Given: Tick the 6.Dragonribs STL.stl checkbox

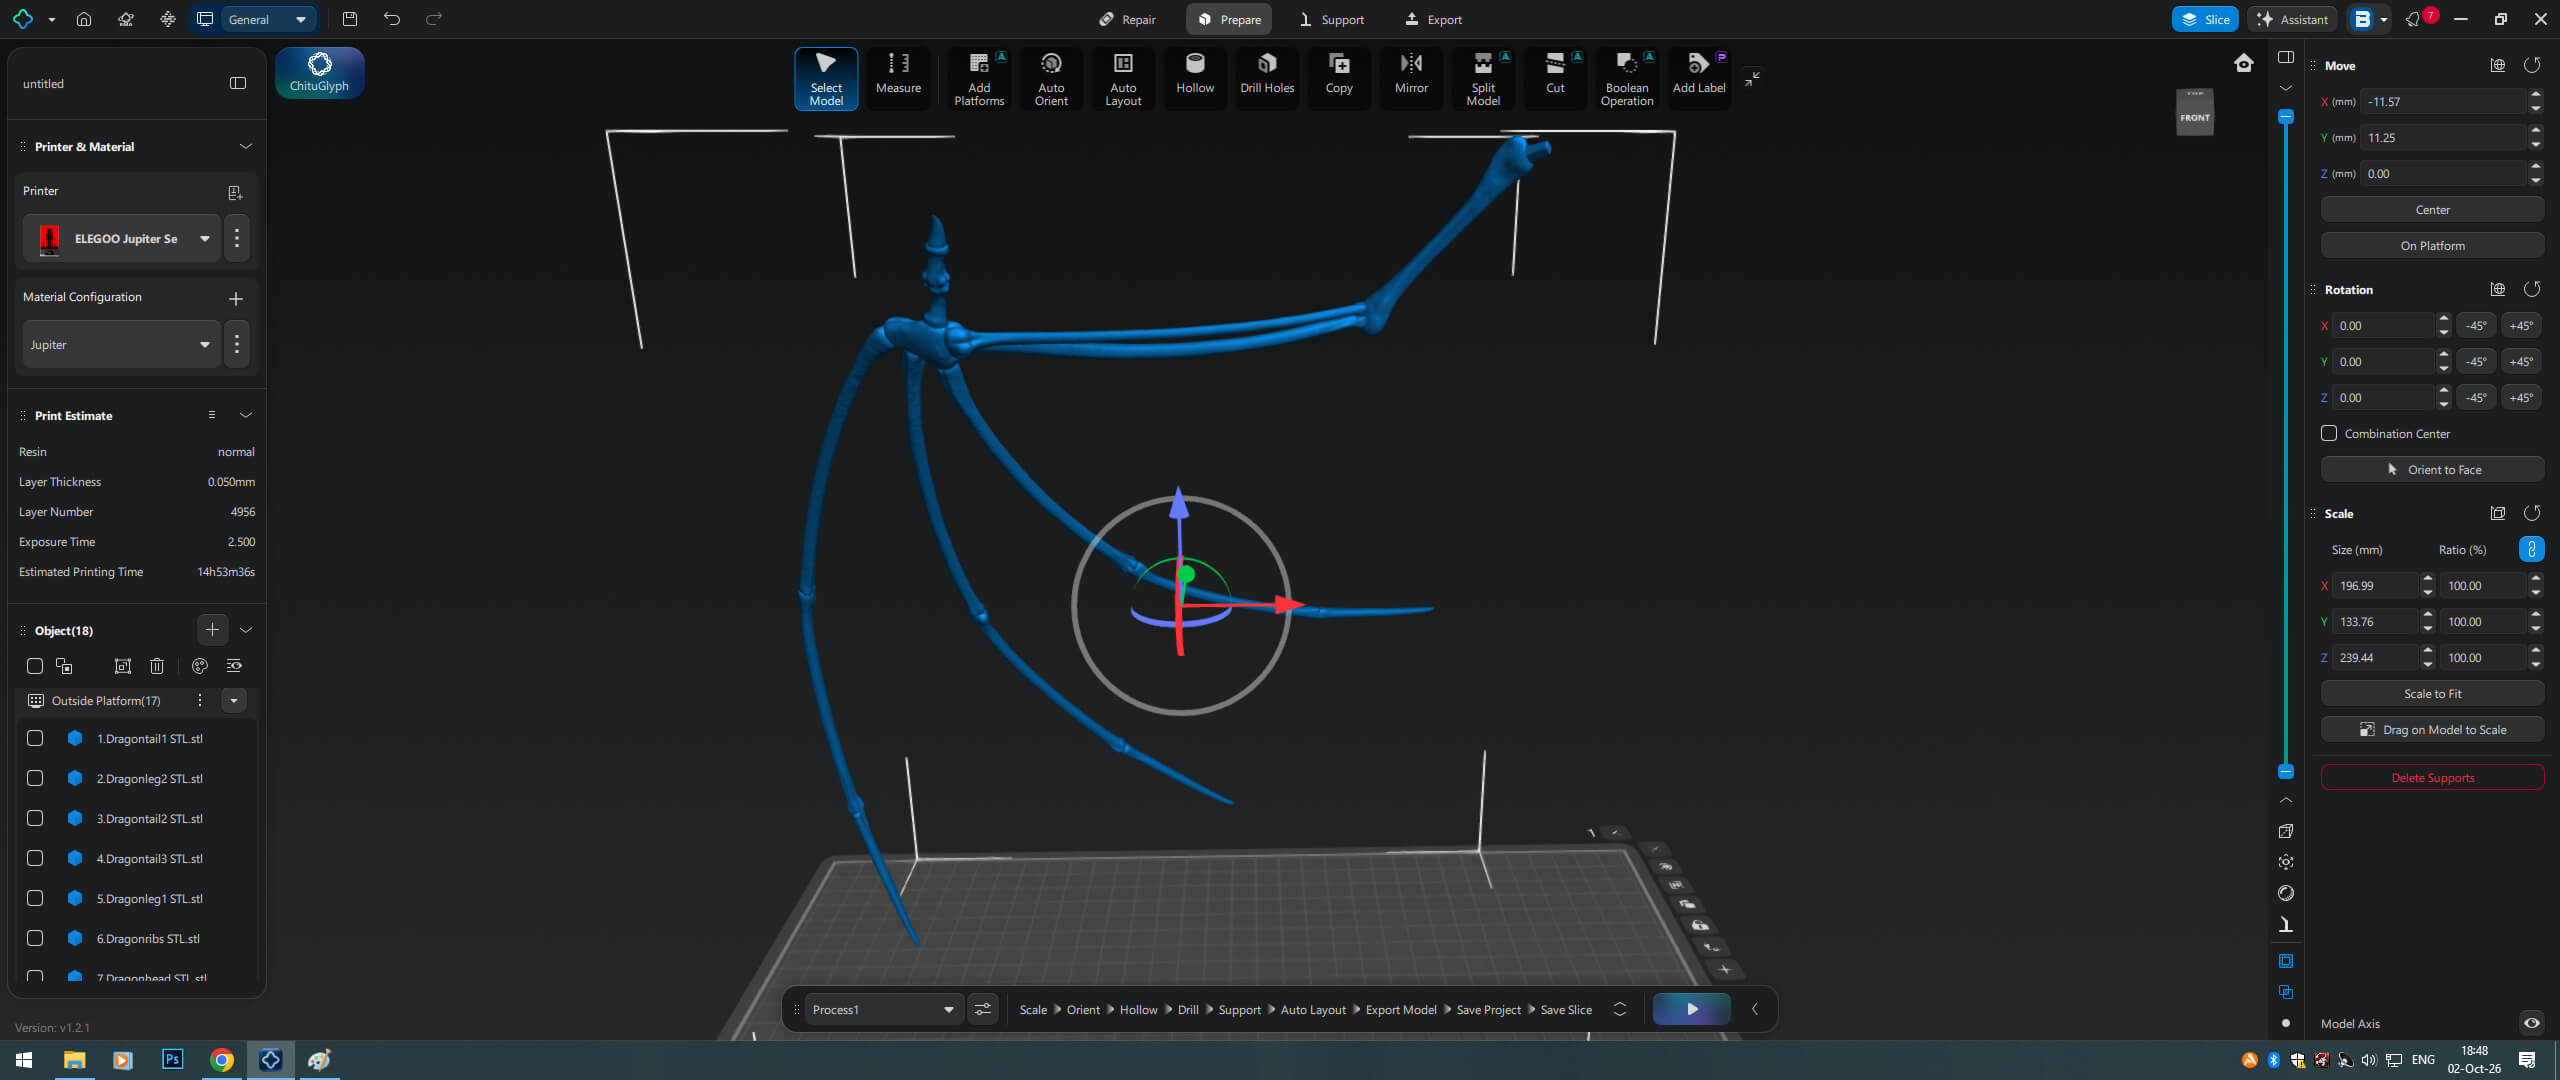Looking at the screenshot, I should click(x=35, y=938).
